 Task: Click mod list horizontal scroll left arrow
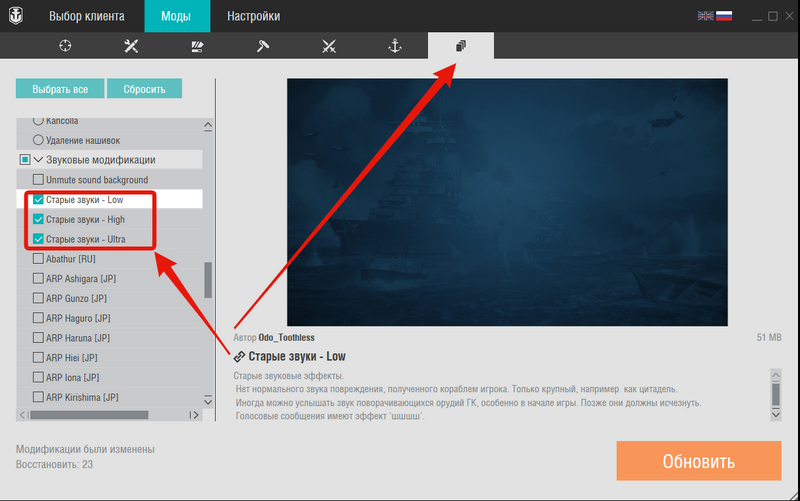click(x=22, y=415)
